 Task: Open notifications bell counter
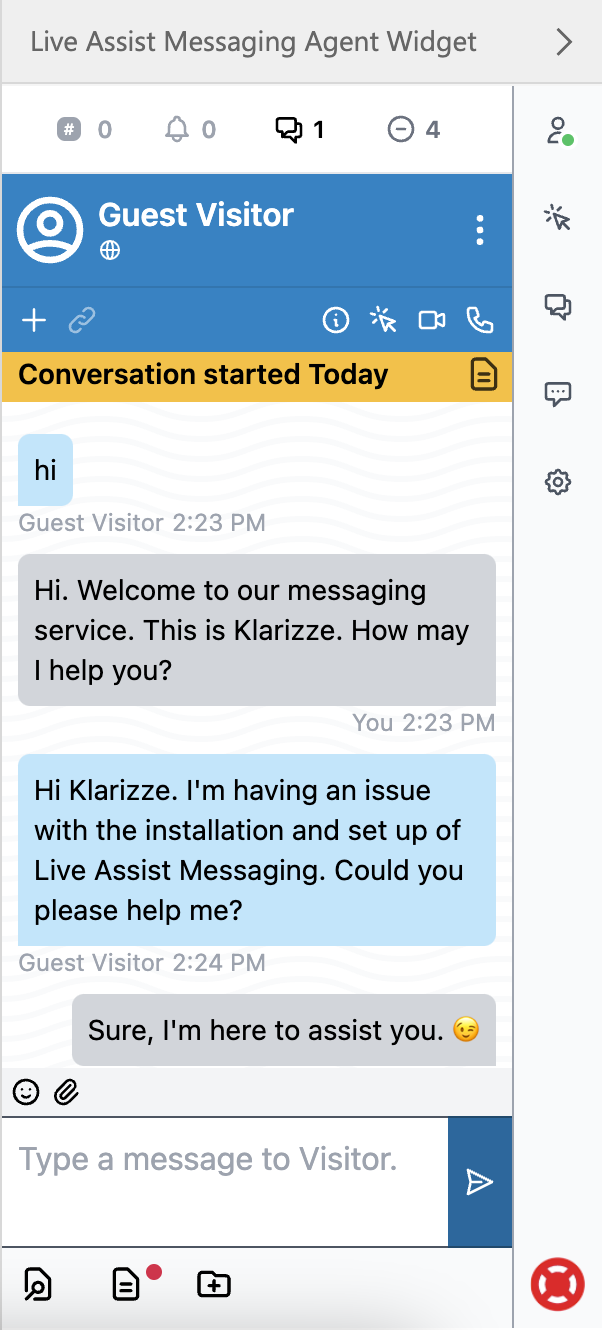tap(190, 129)
